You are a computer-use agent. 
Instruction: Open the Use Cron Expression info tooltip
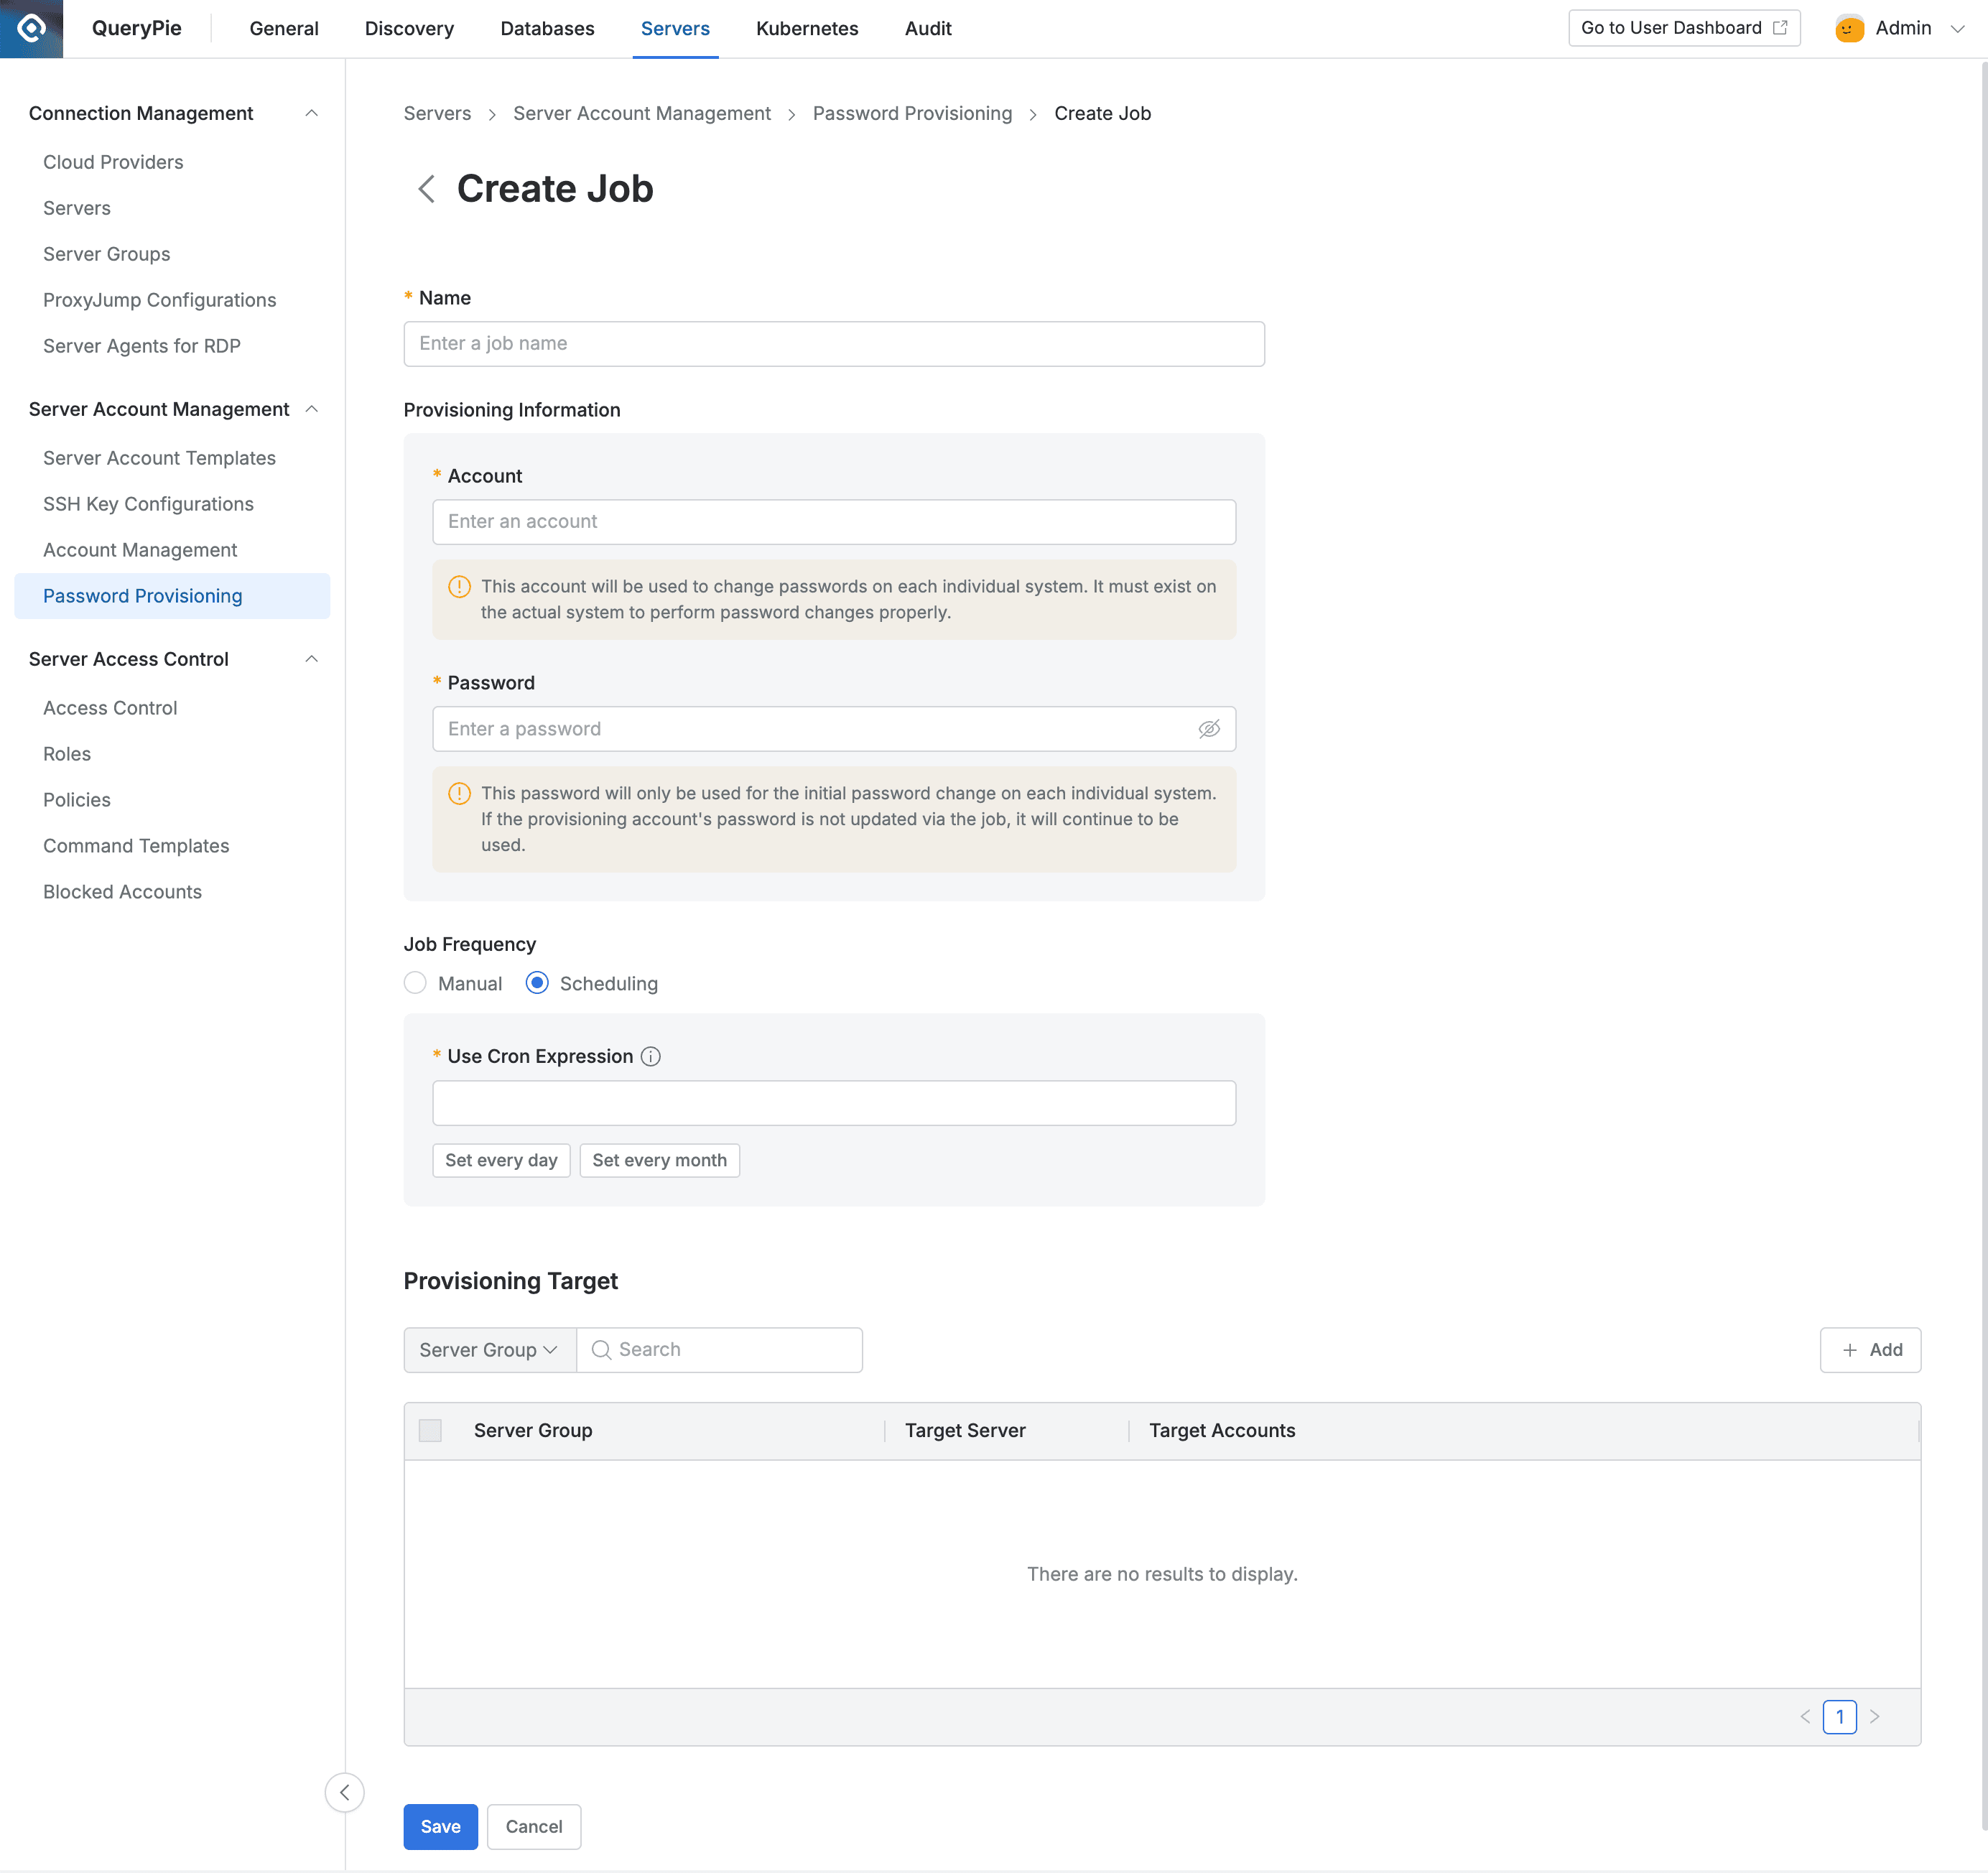click(651, 1056)
